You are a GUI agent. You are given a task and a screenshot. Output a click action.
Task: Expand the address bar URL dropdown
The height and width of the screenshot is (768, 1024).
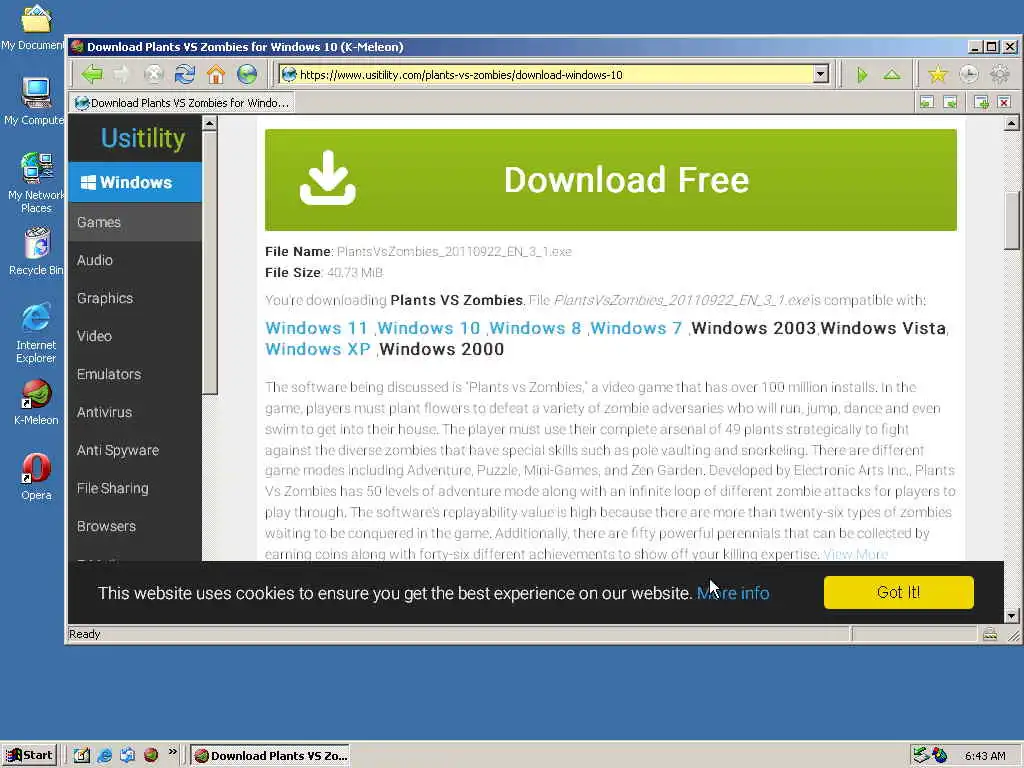[821, 74]
